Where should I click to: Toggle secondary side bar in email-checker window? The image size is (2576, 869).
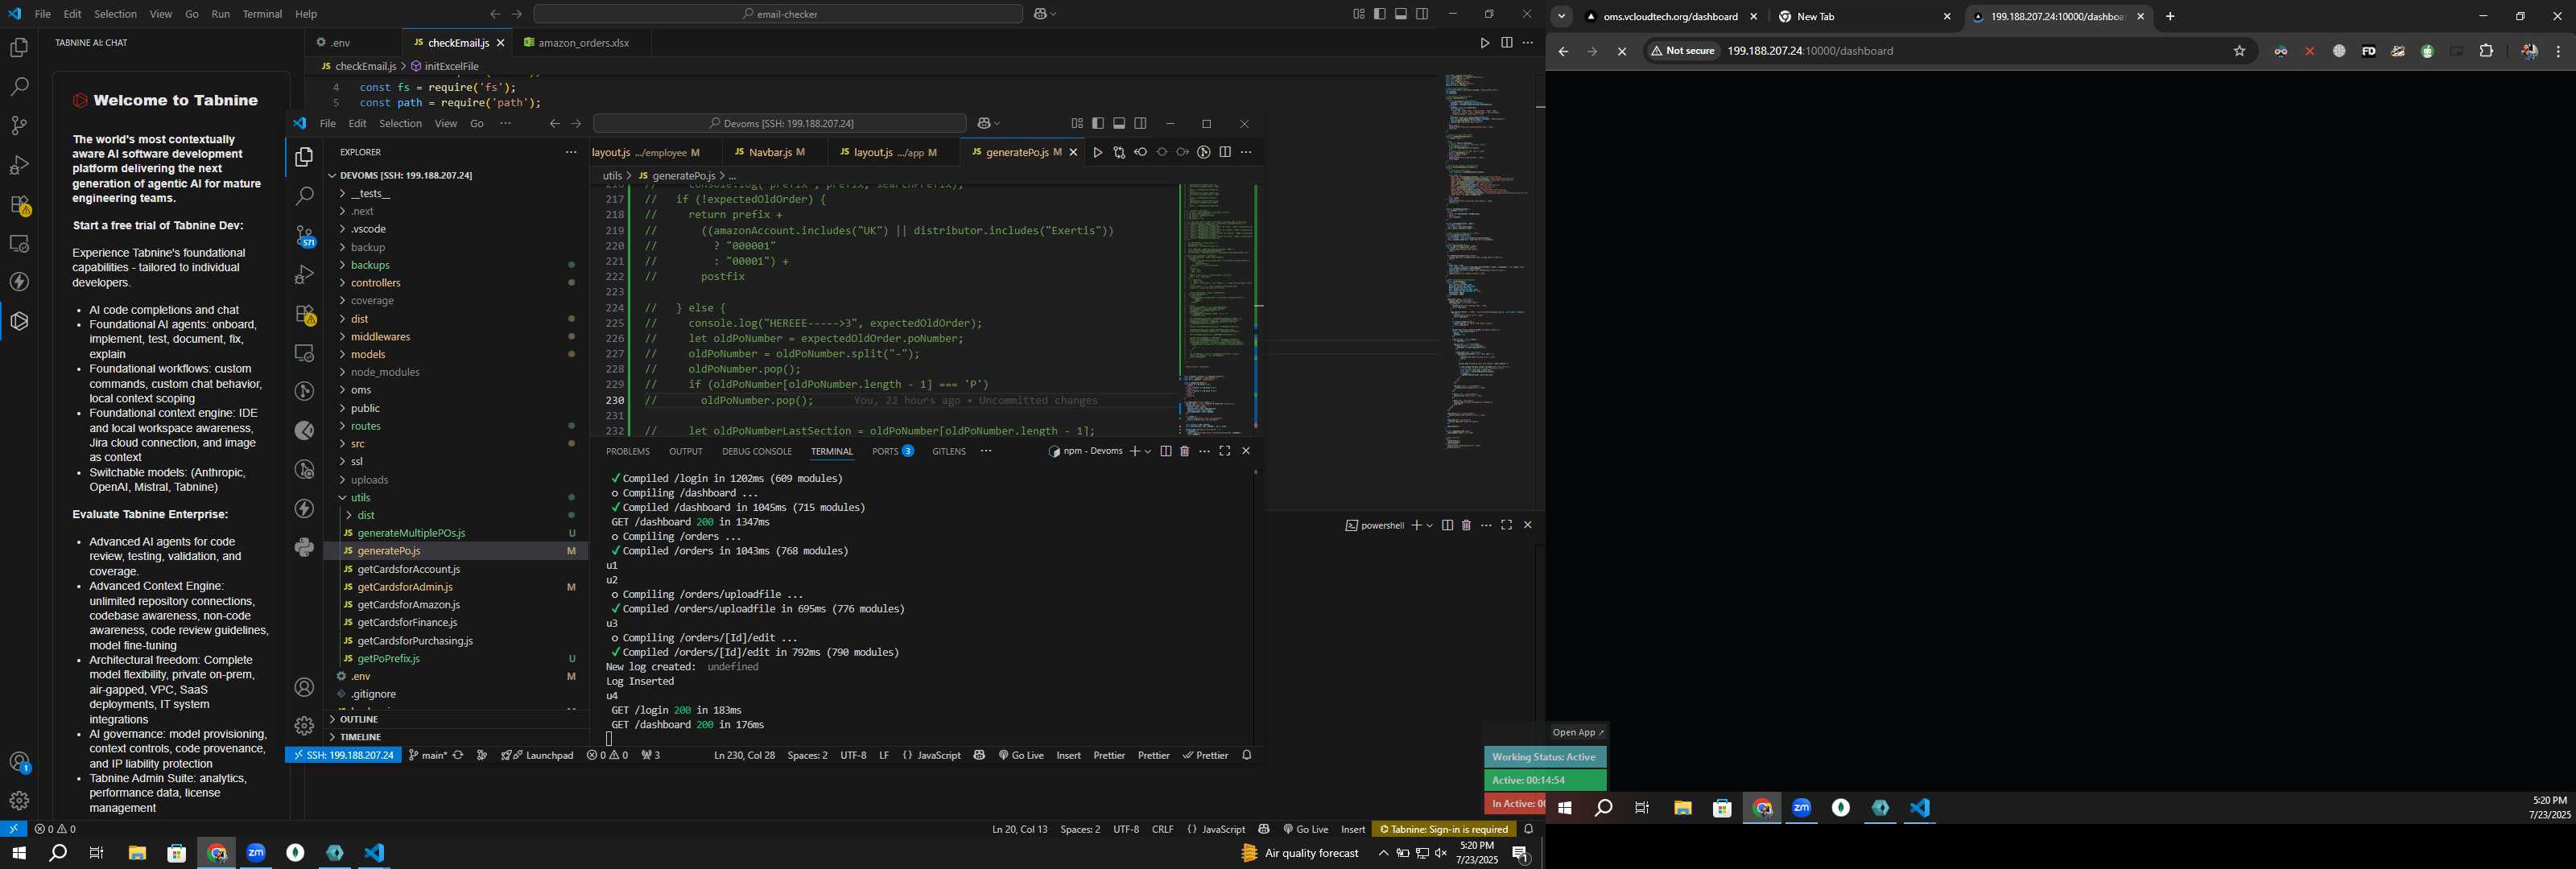[x=1422, y=14]
